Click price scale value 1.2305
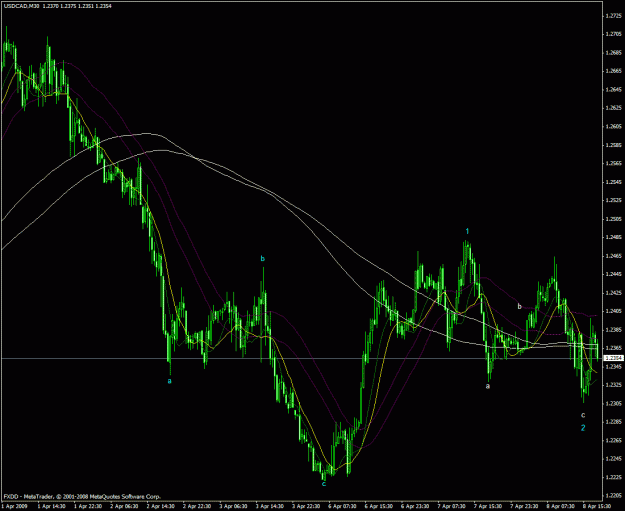This screenshot has width=625, height=511. [x=611, y=403]
